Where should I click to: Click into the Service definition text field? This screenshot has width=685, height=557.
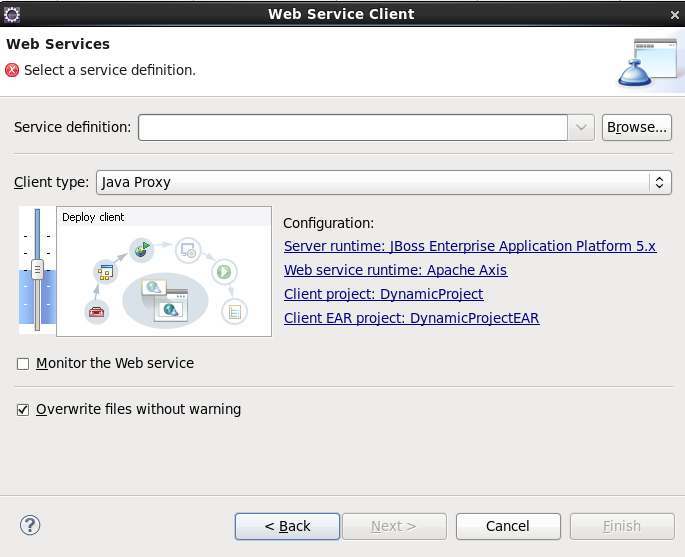tap(353, 128)
